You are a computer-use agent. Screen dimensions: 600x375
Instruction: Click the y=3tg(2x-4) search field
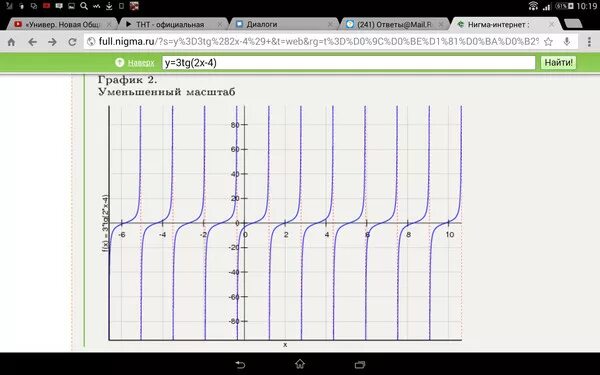349,63
